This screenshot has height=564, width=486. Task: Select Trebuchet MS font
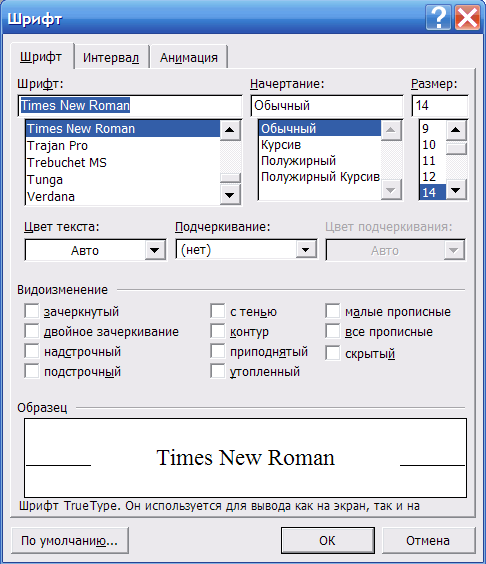123,163
